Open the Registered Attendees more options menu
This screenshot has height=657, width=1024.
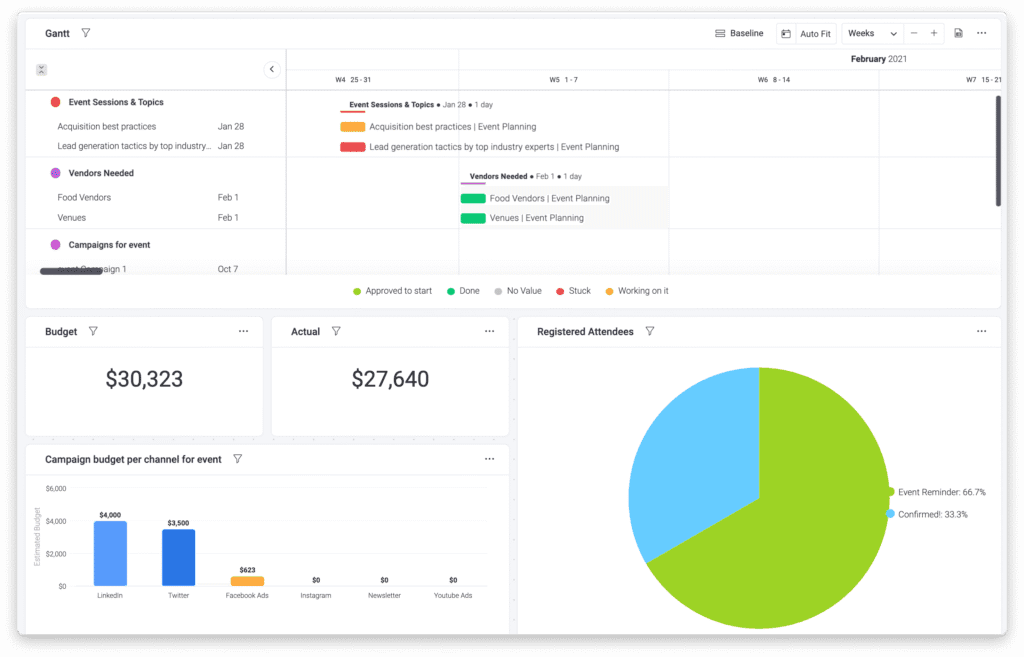pyautogui.click(x=982, y=331)
